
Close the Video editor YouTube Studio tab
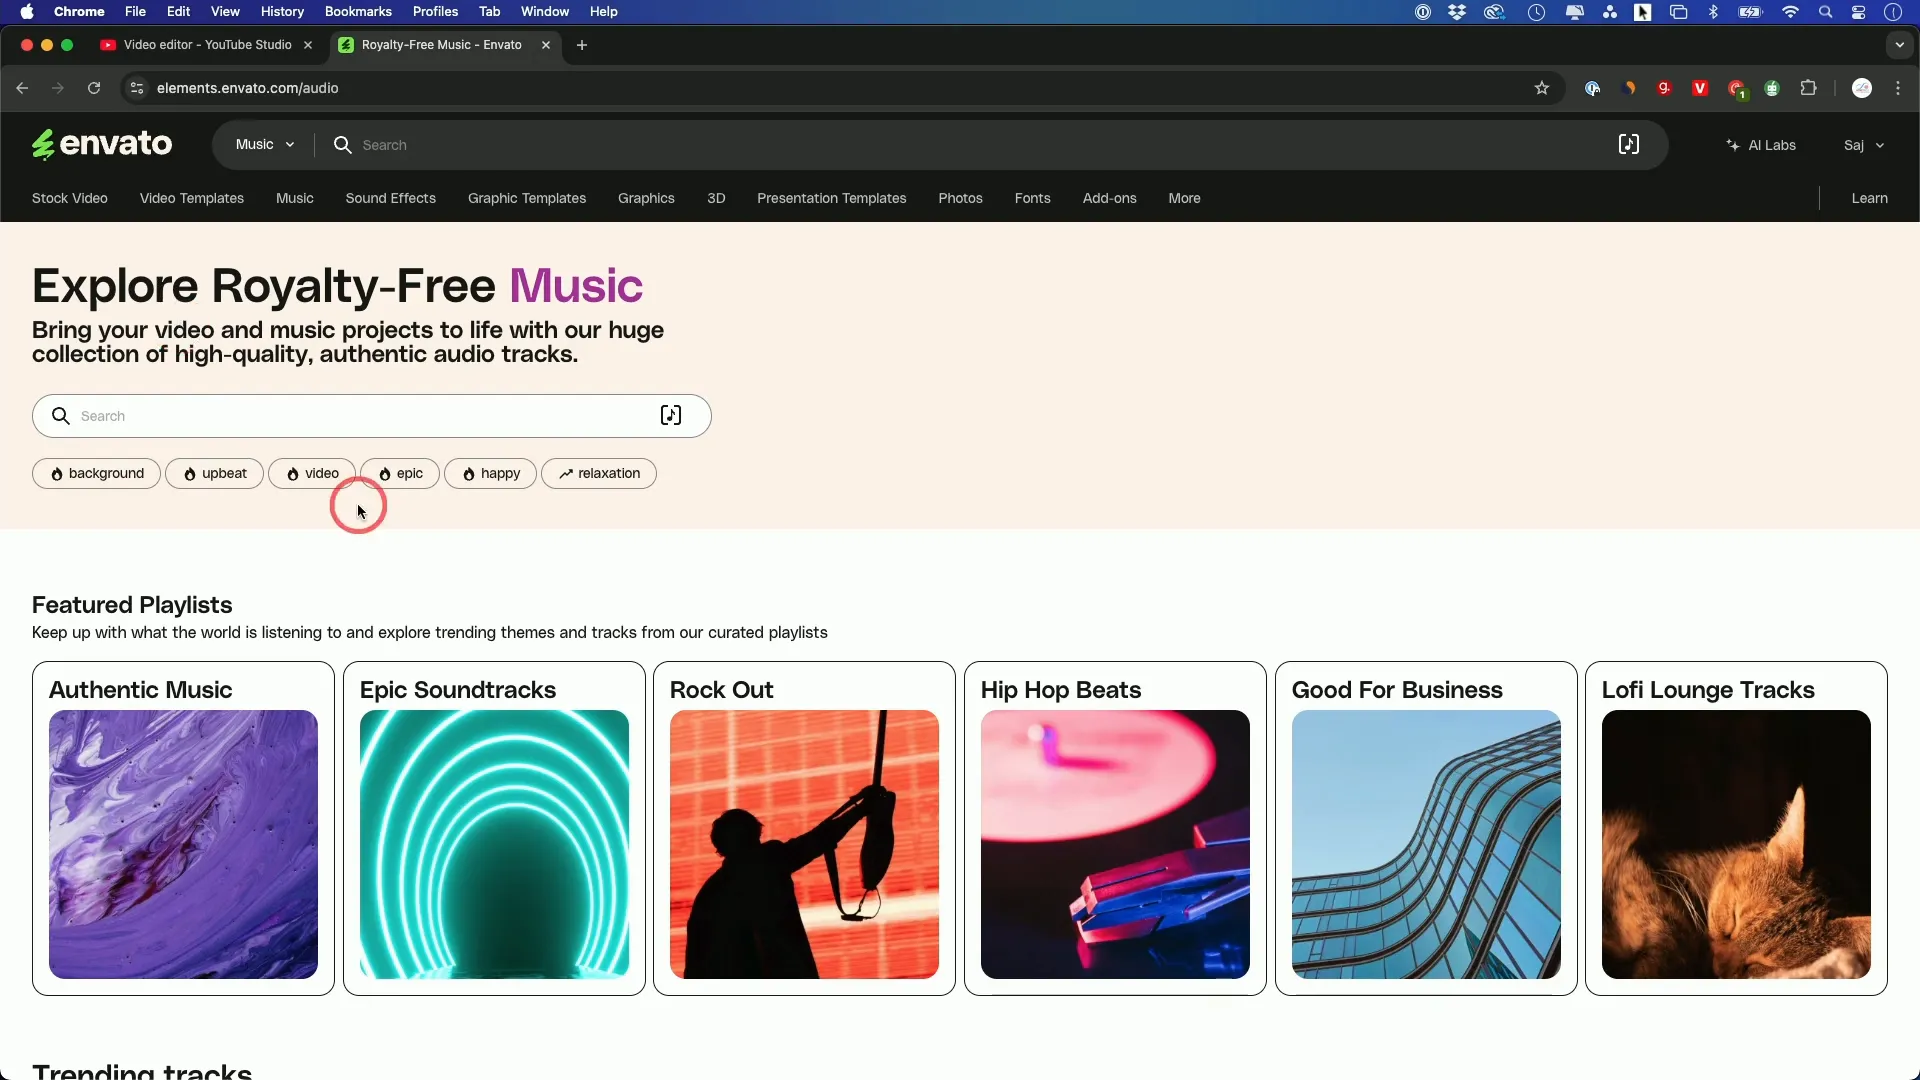click(x=308, y=45)
